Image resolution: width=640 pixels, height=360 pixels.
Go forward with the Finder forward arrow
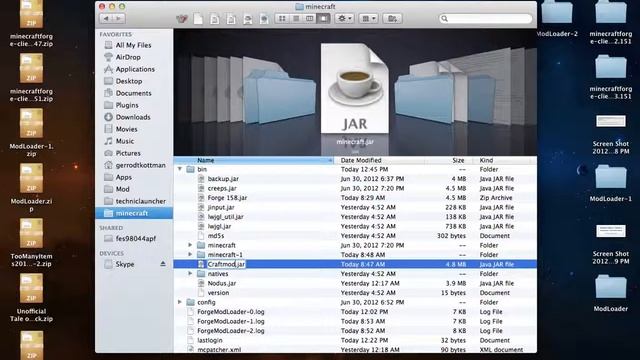pos(119,18)
